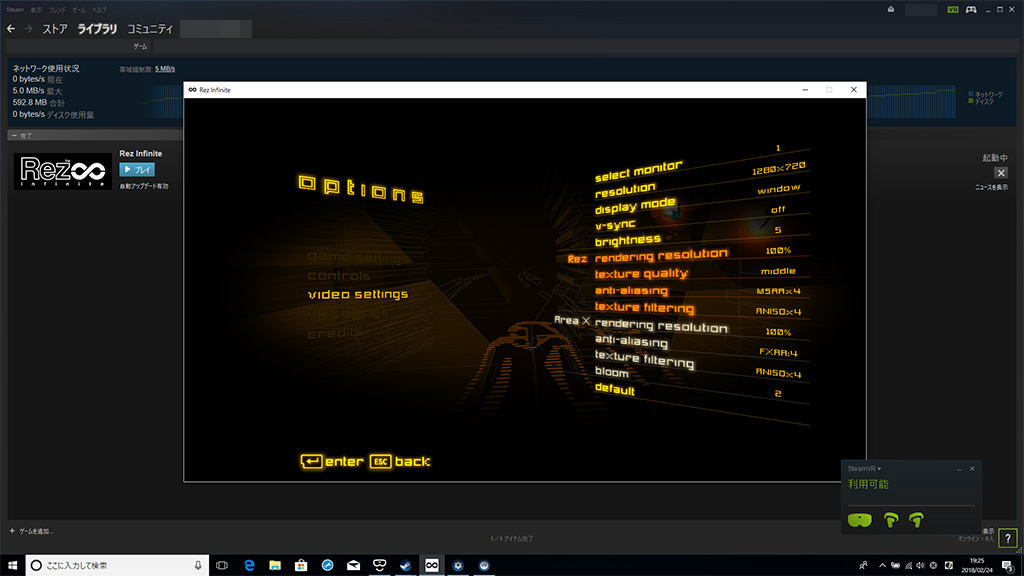
Task: Click the headset icon in SteamVR panel
Action: click(x=859, y=520)
